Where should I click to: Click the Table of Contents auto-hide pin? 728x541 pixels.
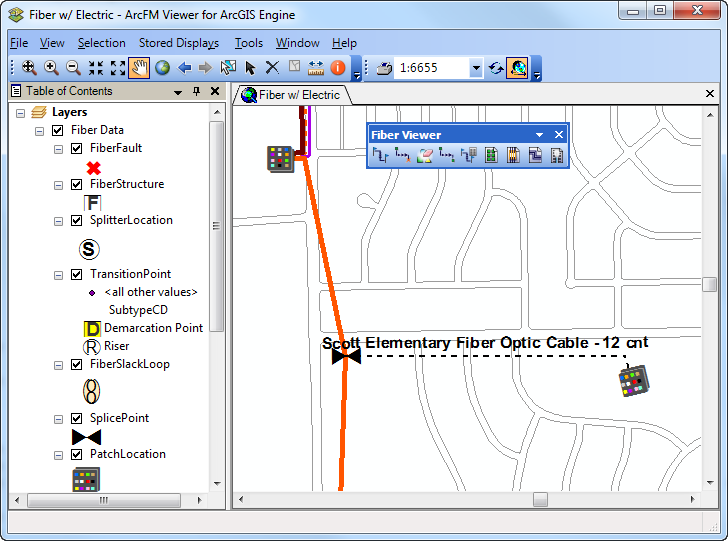click(196, 91)
